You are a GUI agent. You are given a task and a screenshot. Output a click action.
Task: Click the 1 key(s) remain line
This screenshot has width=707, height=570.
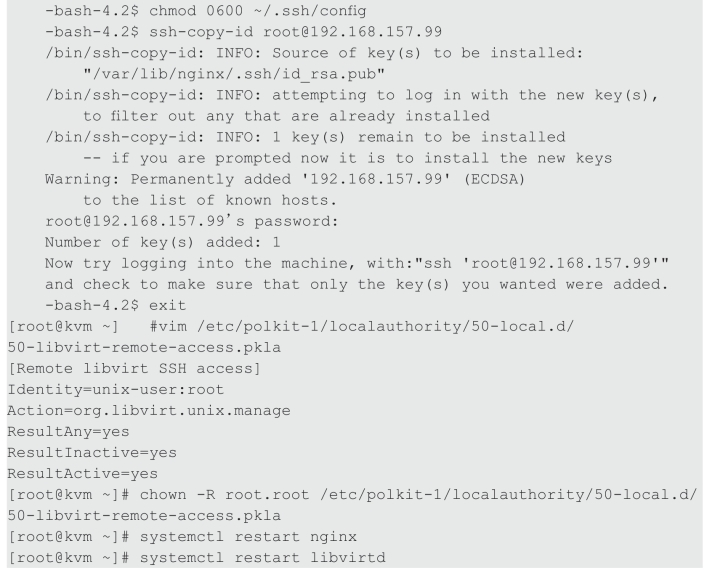click(x=305, y=137)
